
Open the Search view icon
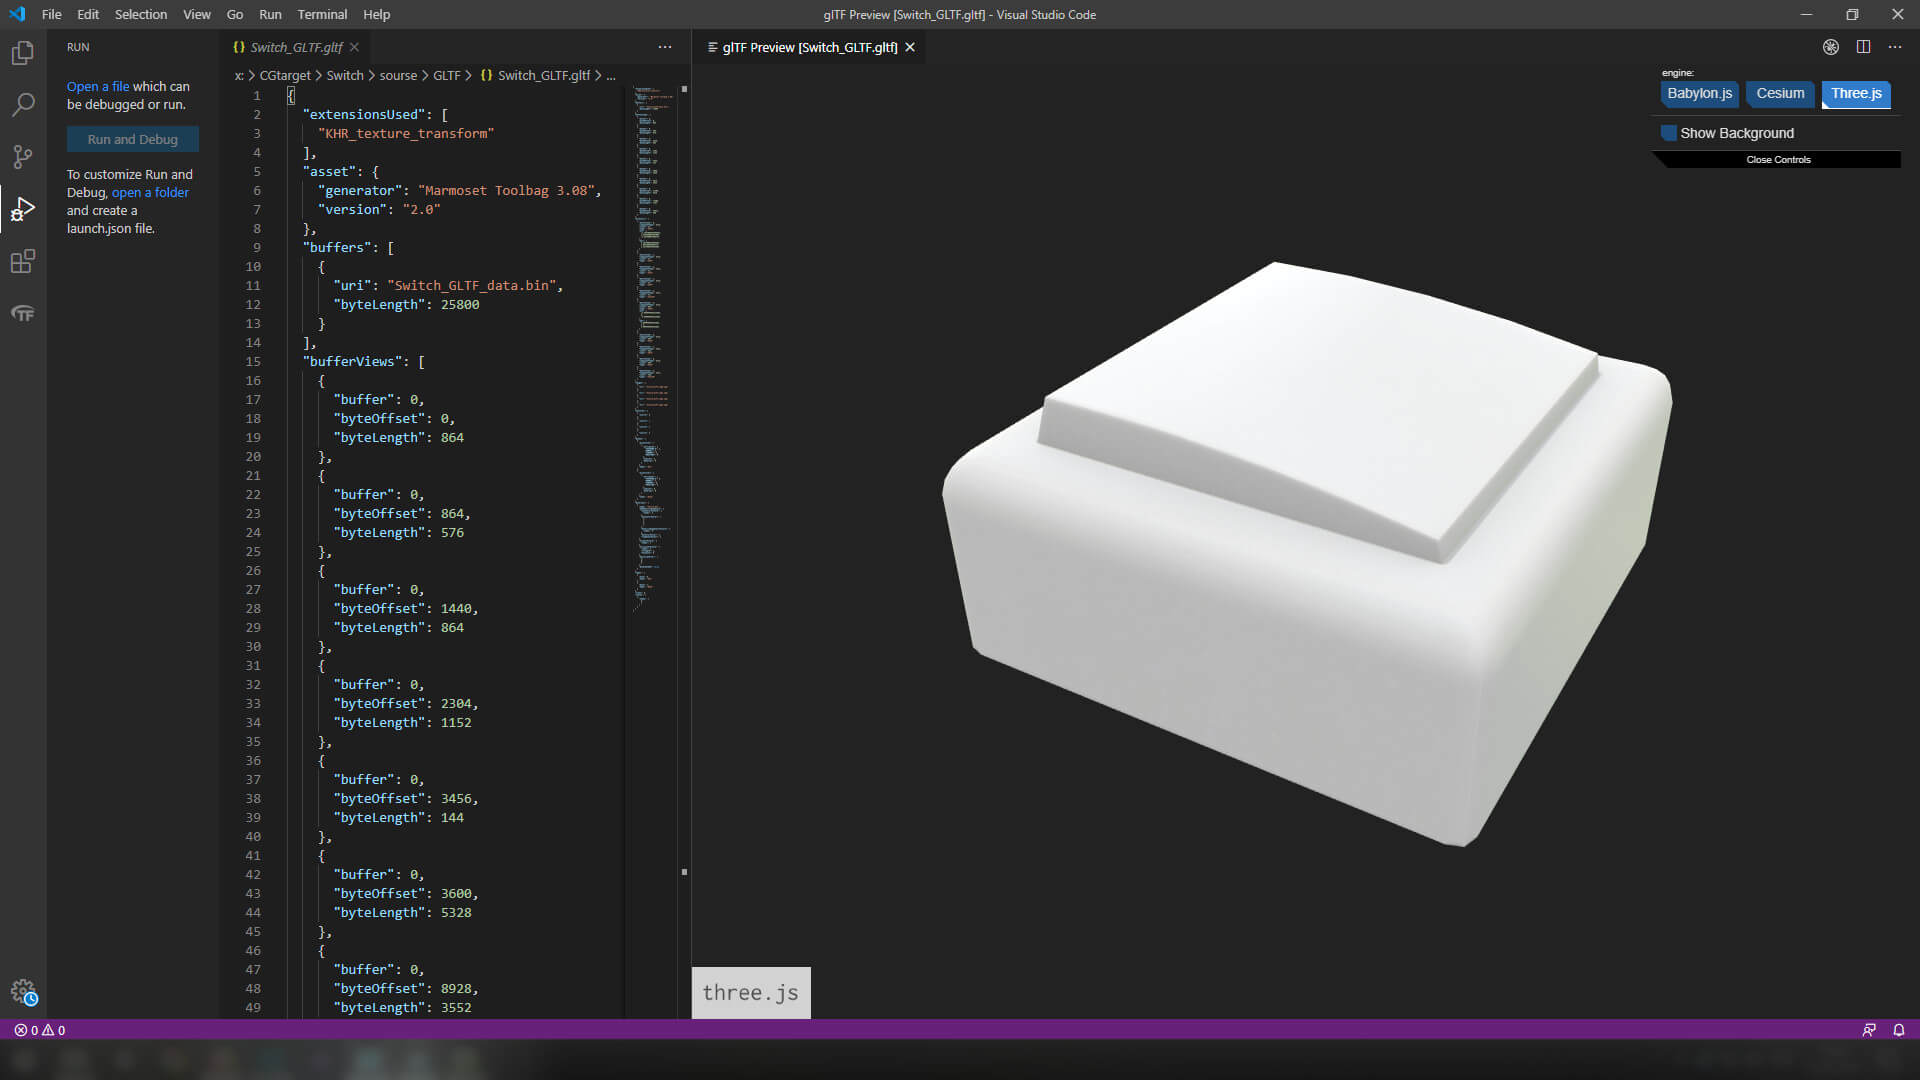tap(22, 105)
